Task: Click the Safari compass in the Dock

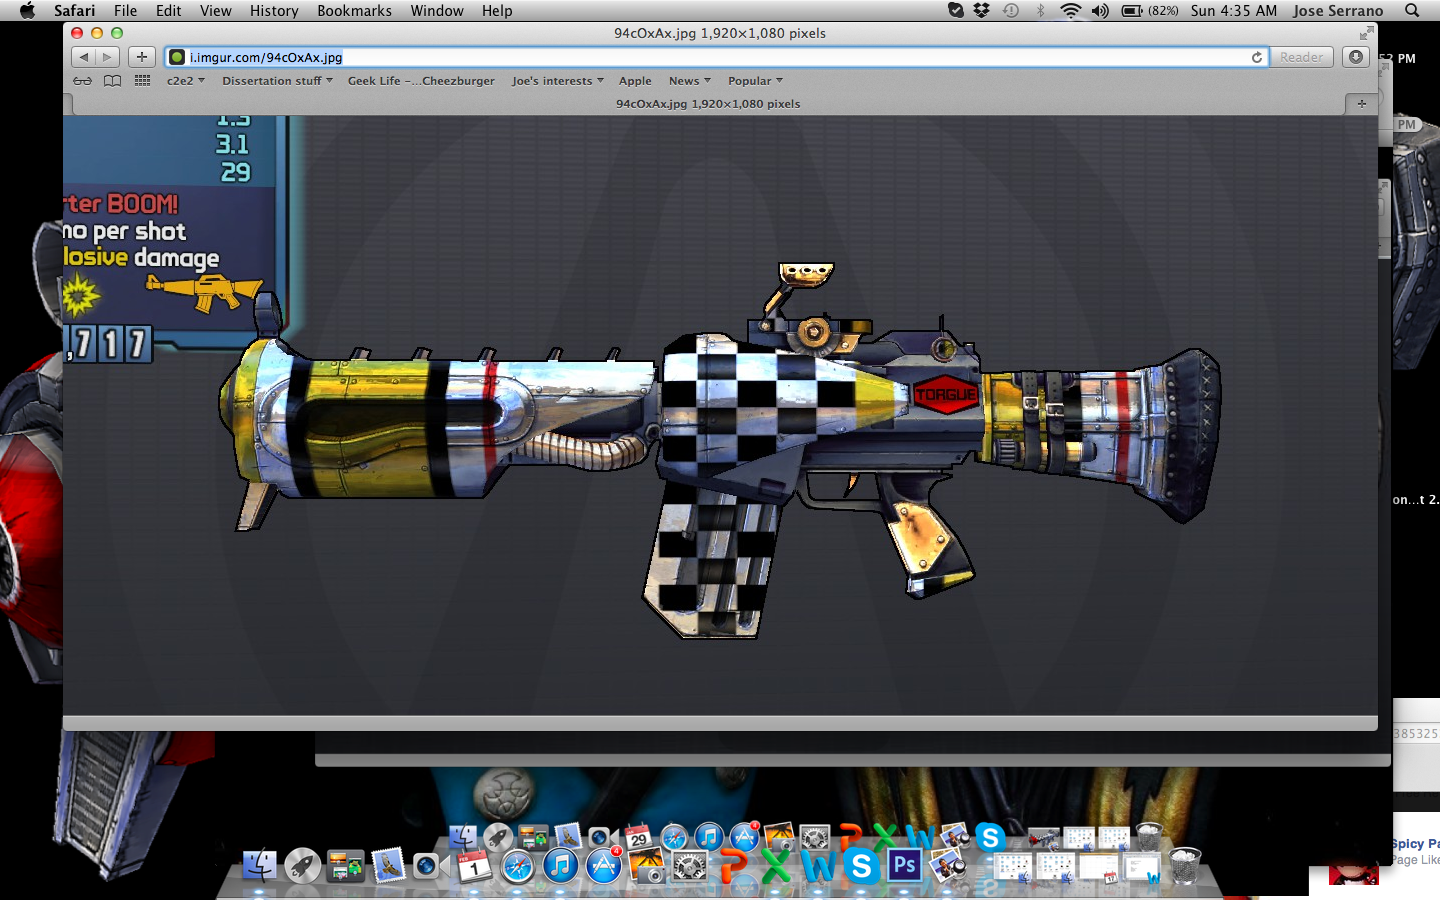Action: pos(518,865)
